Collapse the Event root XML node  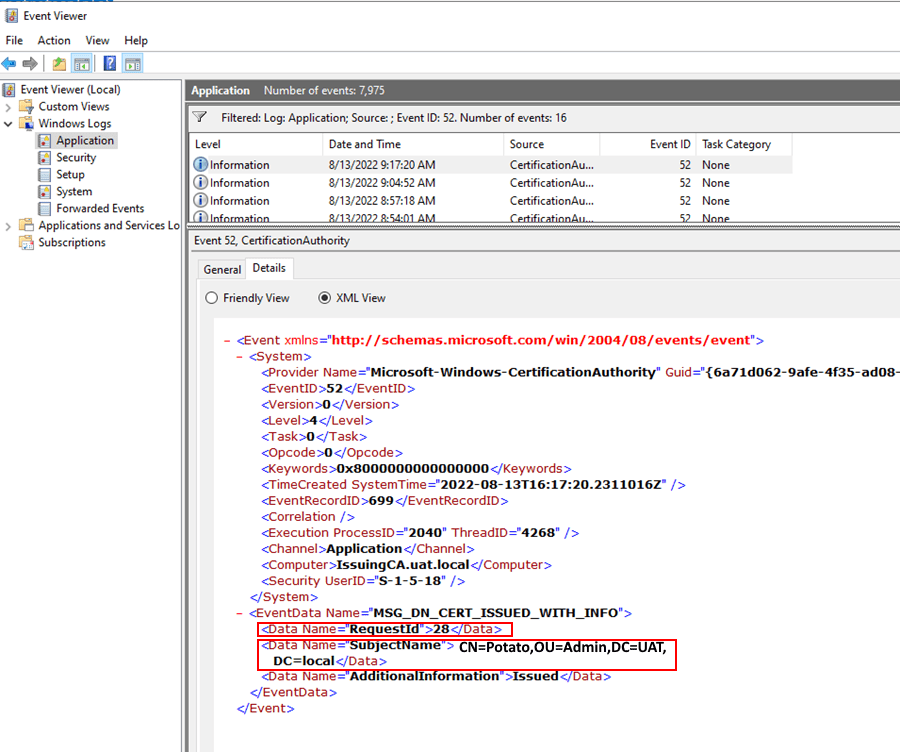(x=227, y=340)
